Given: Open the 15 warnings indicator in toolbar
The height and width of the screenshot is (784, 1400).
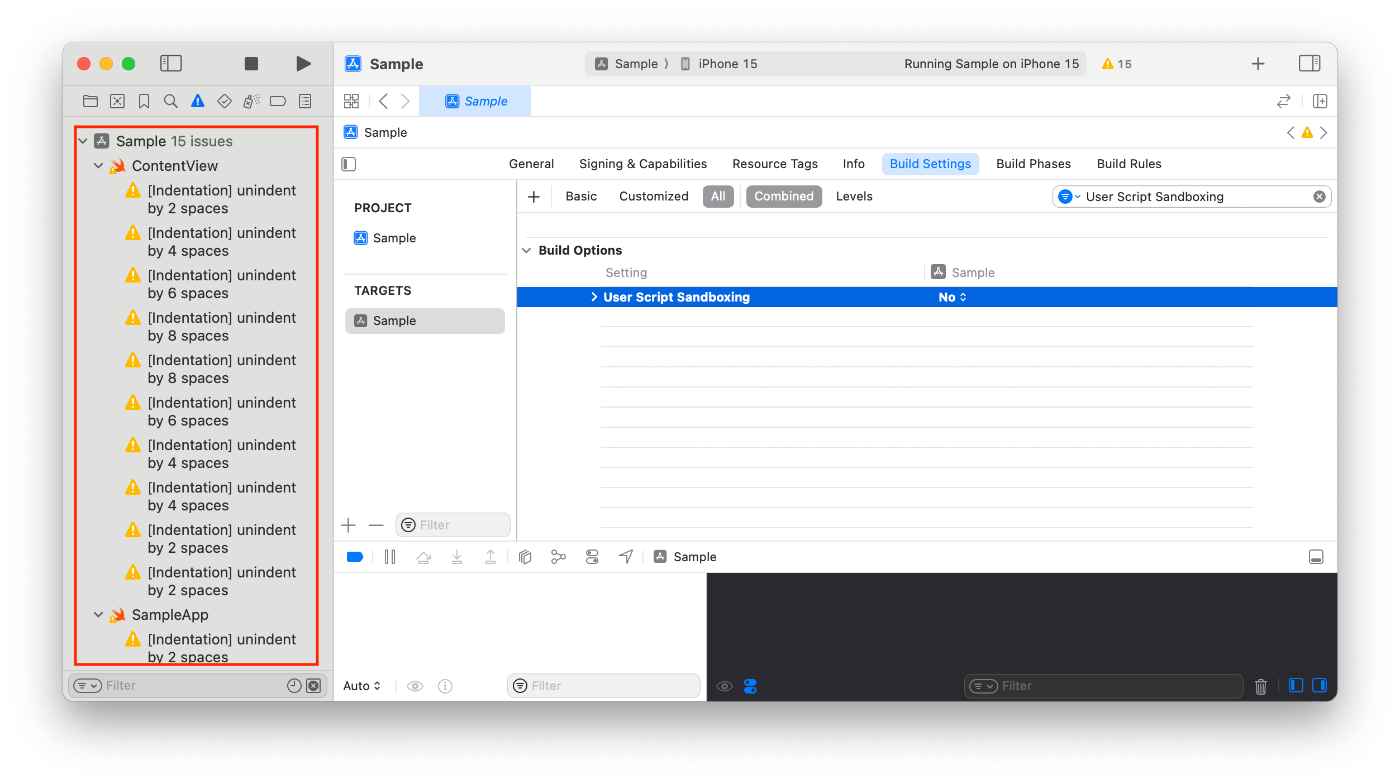Looking at the screenshot, I should pos(1116,64).
